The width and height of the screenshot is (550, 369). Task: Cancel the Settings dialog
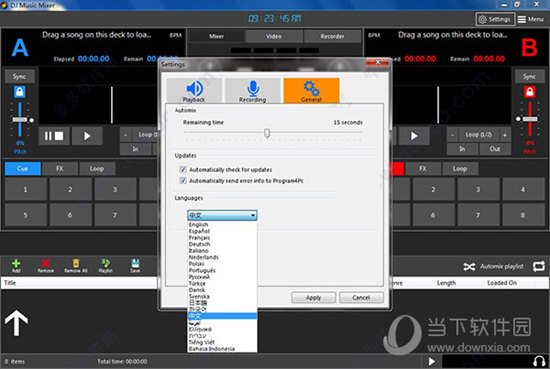point(361,297)
